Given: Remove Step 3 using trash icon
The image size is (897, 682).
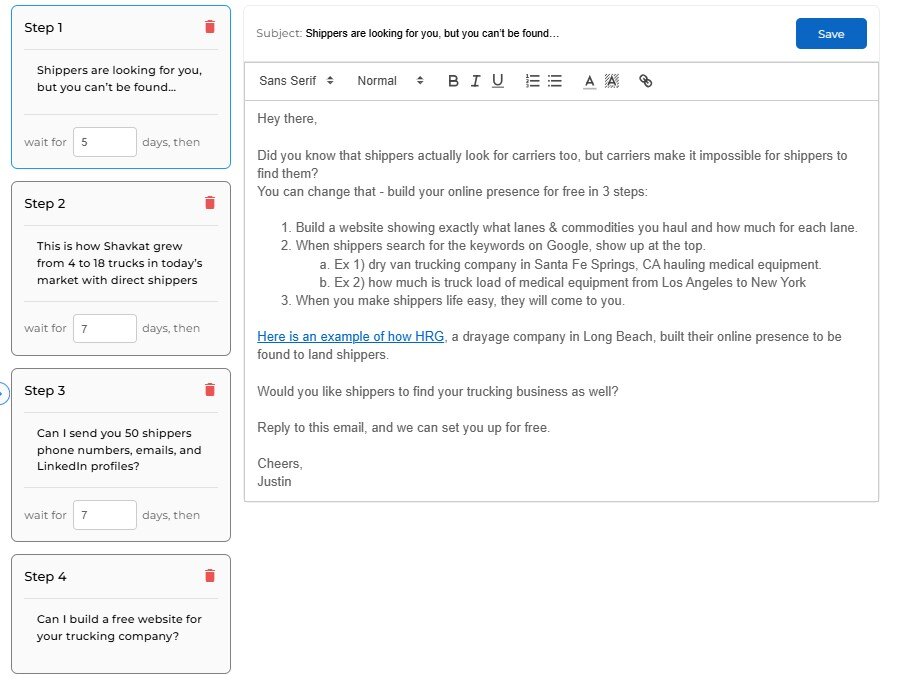Looking at the screenshot, I should (x=209, y=390).
